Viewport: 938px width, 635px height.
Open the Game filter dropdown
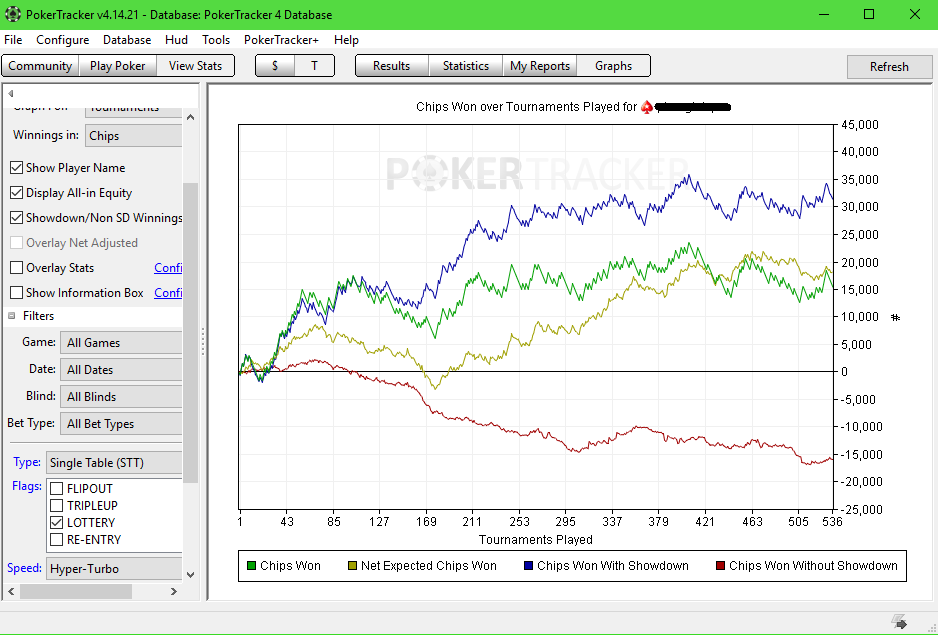(121, 343)
